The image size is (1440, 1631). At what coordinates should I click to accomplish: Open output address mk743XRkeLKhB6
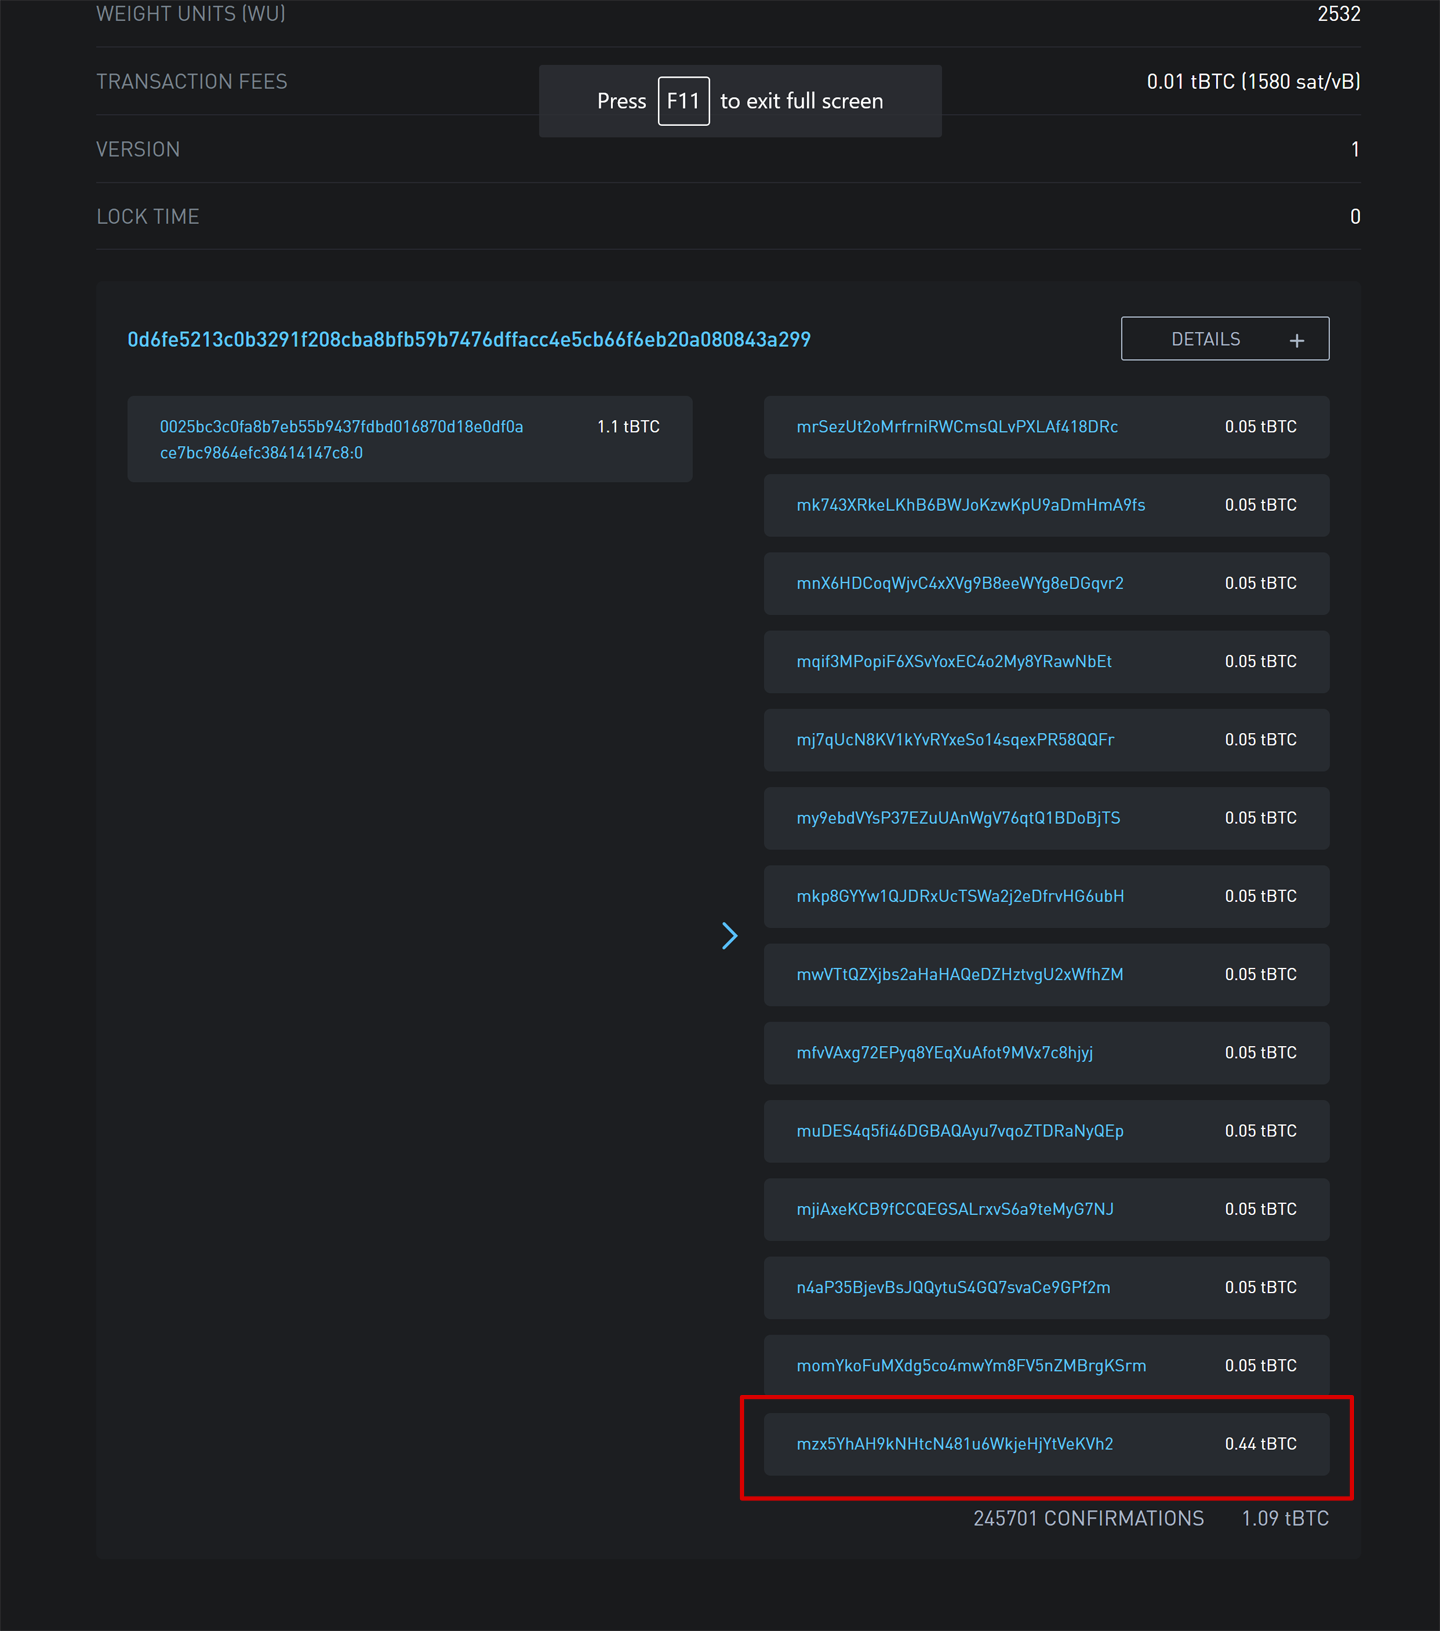pyautogui.click(x=970, y=505)
